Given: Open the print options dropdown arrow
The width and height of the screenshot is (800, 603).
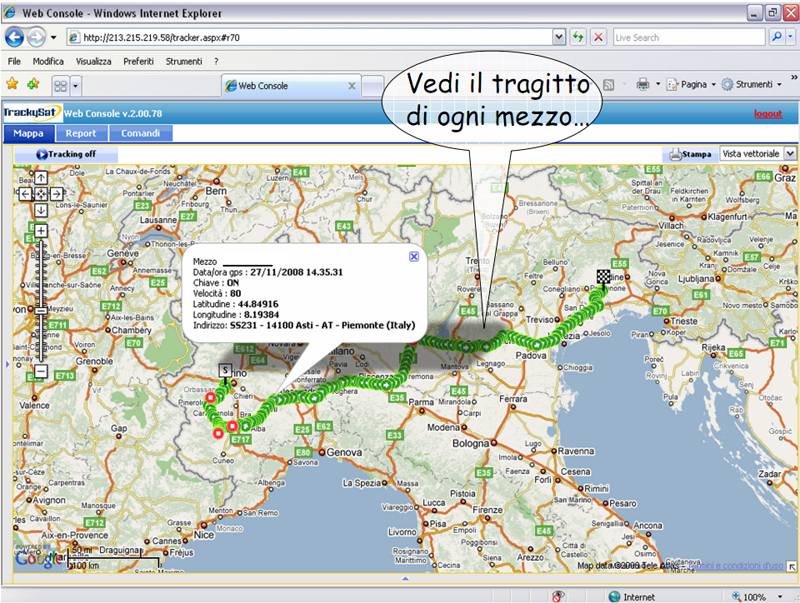Looking at the screenshot, I should [x=658, y=84].
